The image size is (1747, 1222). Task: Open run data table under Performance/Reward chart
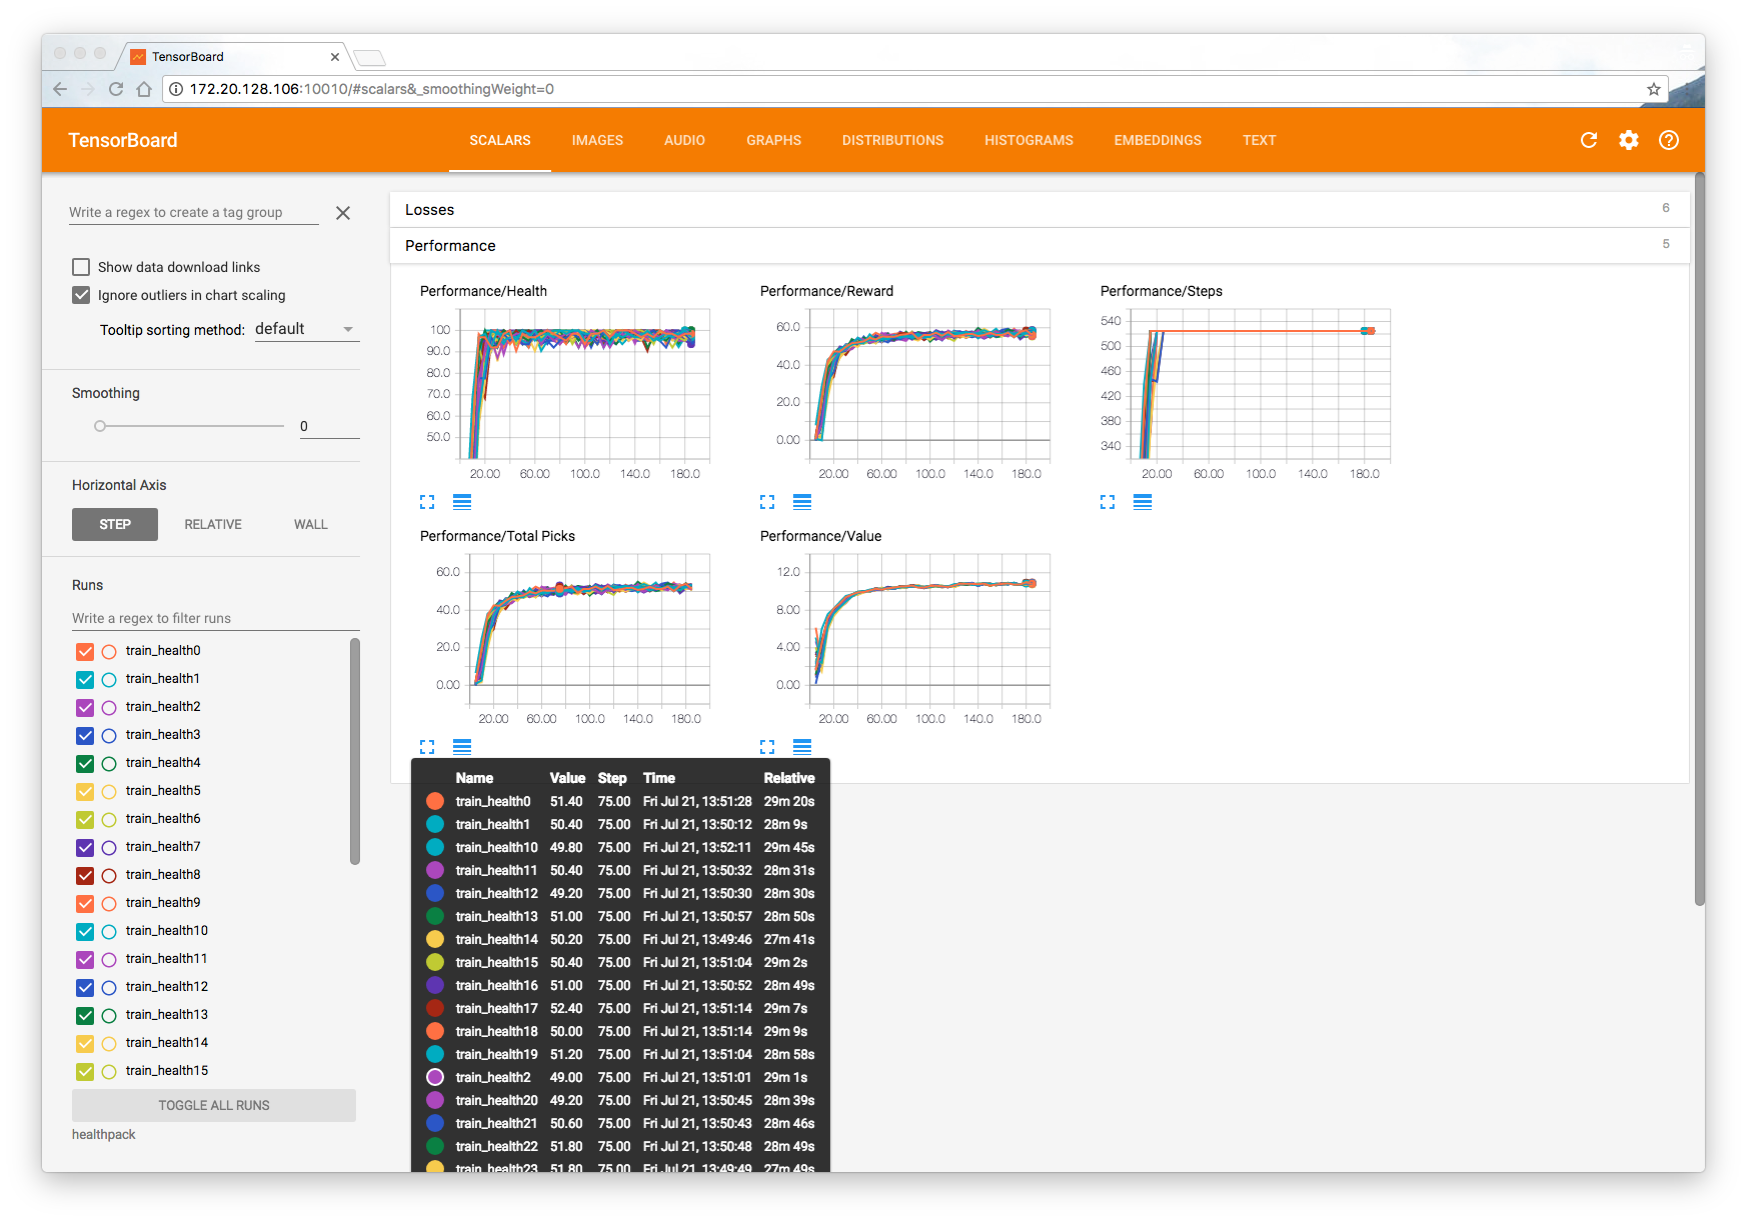coord(802,501)
